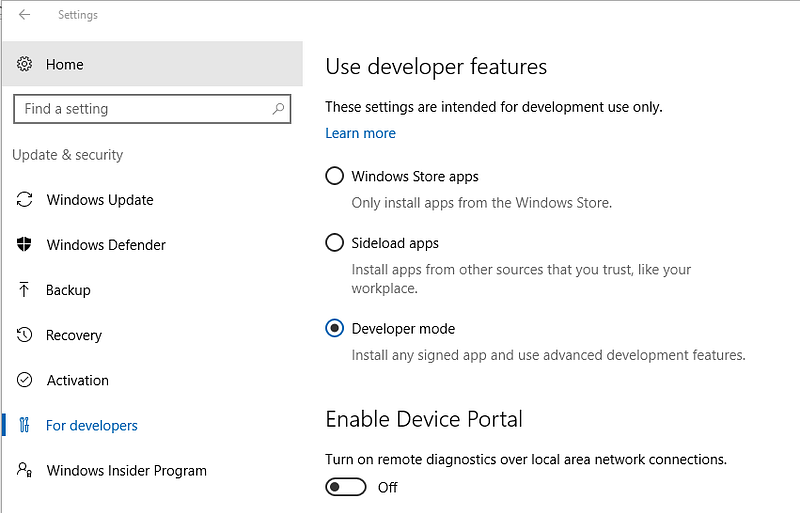Screen dimensions: 800x513
Task: Click the Update & security category label
Action: [67, 155]
